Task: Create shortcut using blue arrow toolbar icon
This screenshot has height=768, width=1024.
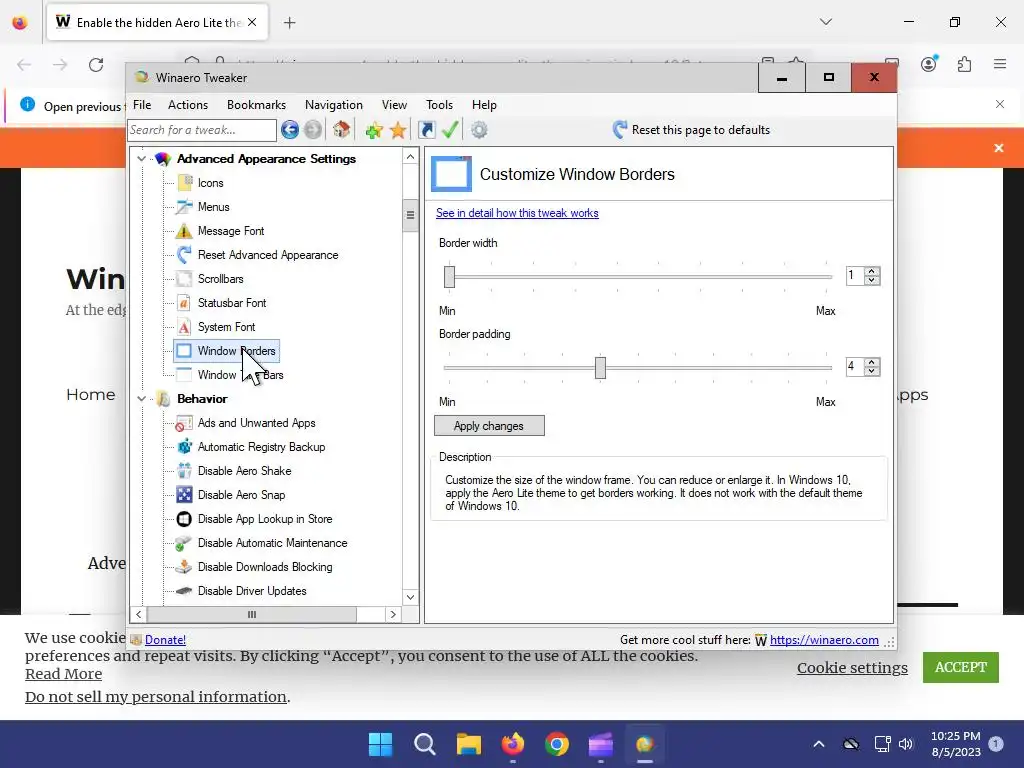Action: [x=426, y=130]
